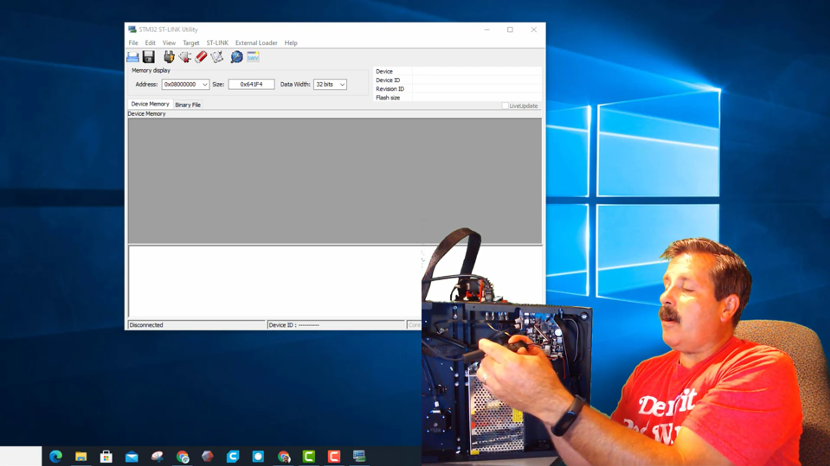The image size is (830, 466).
Task: Expand the Data Width dropdown
Action: click(x=342, y=85)
